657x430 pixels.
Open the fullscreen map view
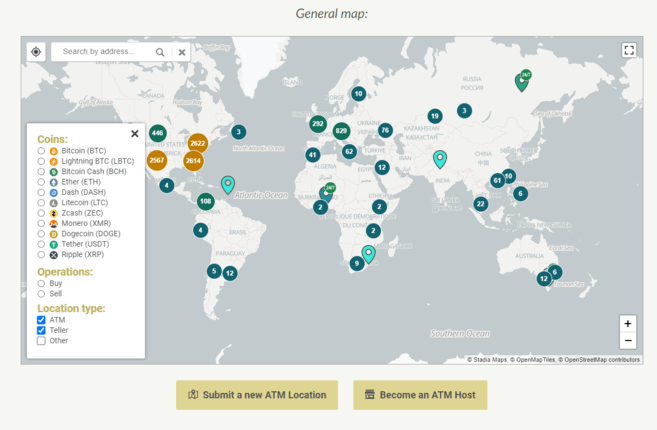pyautogui.click(x=629, y=50)
